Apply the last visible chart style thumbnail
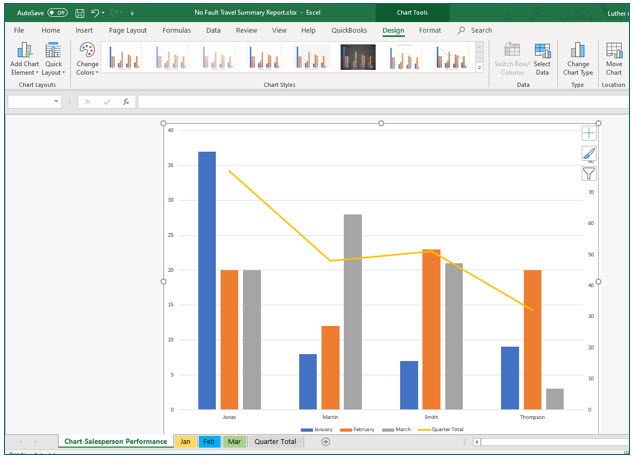 [x=451, y=57]
